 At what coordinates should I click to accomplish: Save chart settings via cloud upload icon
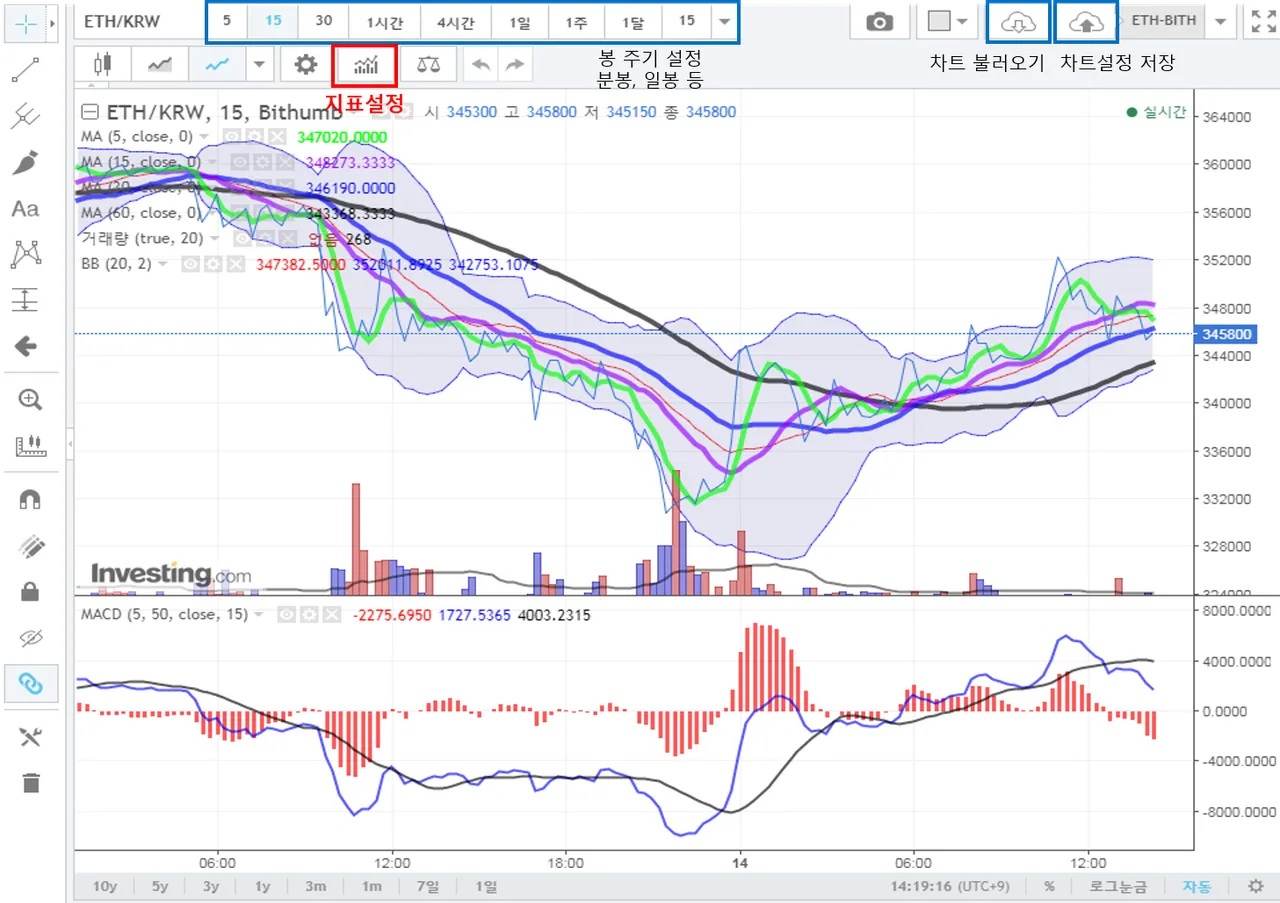point(1086,22)
